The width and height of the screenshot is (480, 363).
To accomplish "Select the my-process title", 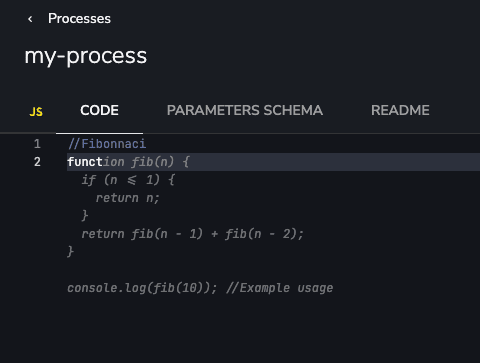I will pyautogui.click(x=86, y=56).
